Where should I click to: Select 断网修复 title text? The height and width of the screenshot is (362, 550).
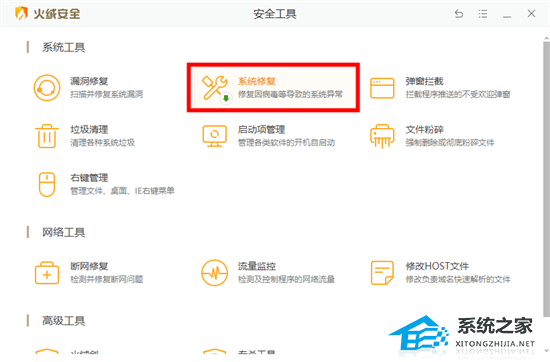click(89, 266)
